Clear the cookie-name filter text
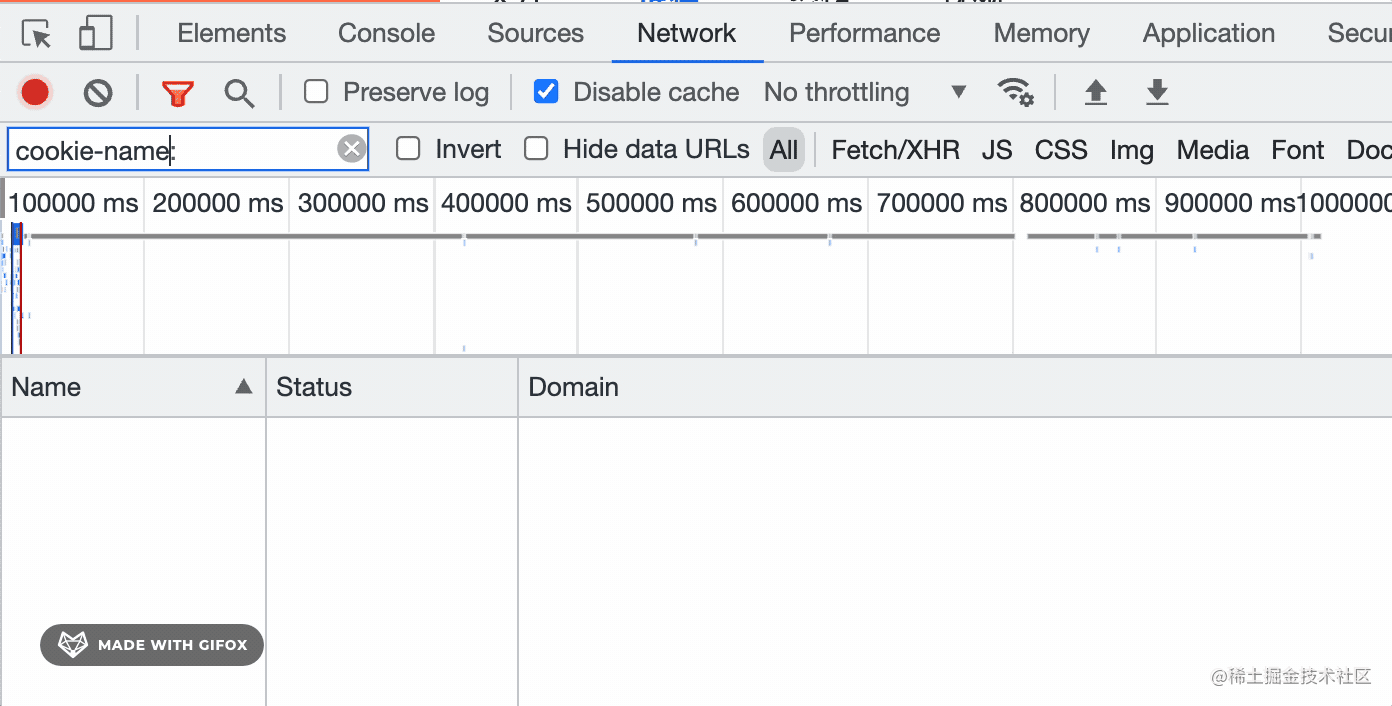1392x706 pixels. 351,149
